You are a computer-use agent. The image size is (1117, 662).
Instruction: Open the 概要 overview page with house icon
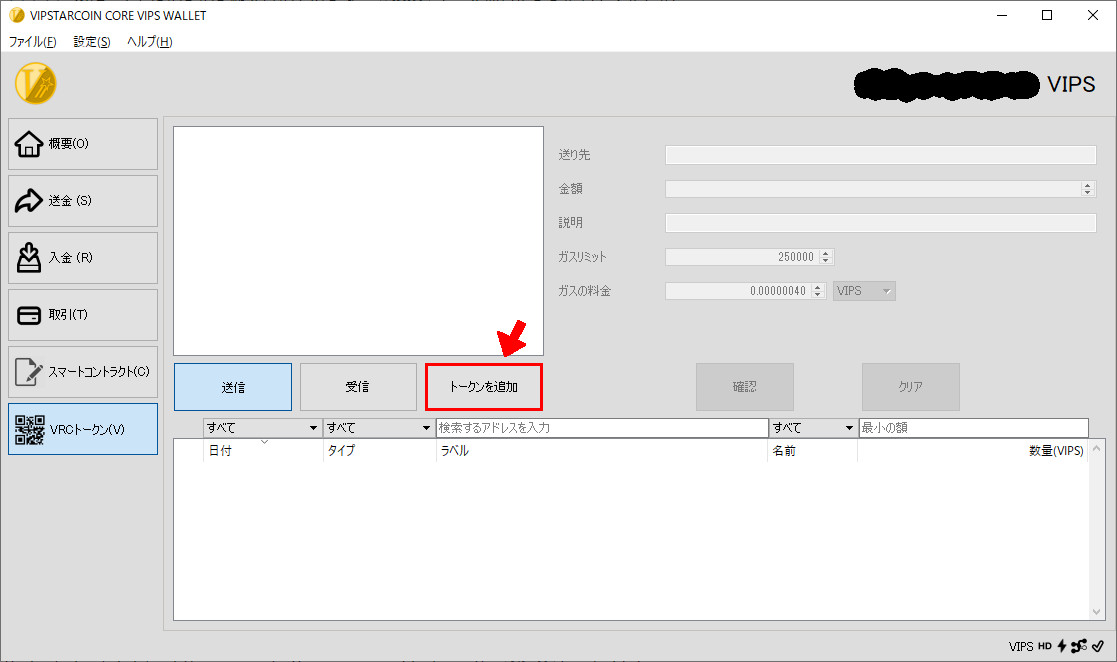click(x=83, y=144)
